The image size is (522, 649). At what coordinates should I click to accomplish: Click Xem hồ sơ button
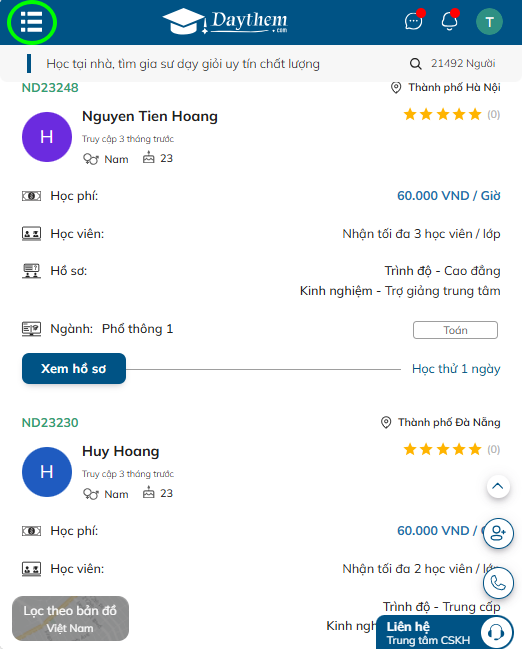pyautogui.click(x=74, y=368)
